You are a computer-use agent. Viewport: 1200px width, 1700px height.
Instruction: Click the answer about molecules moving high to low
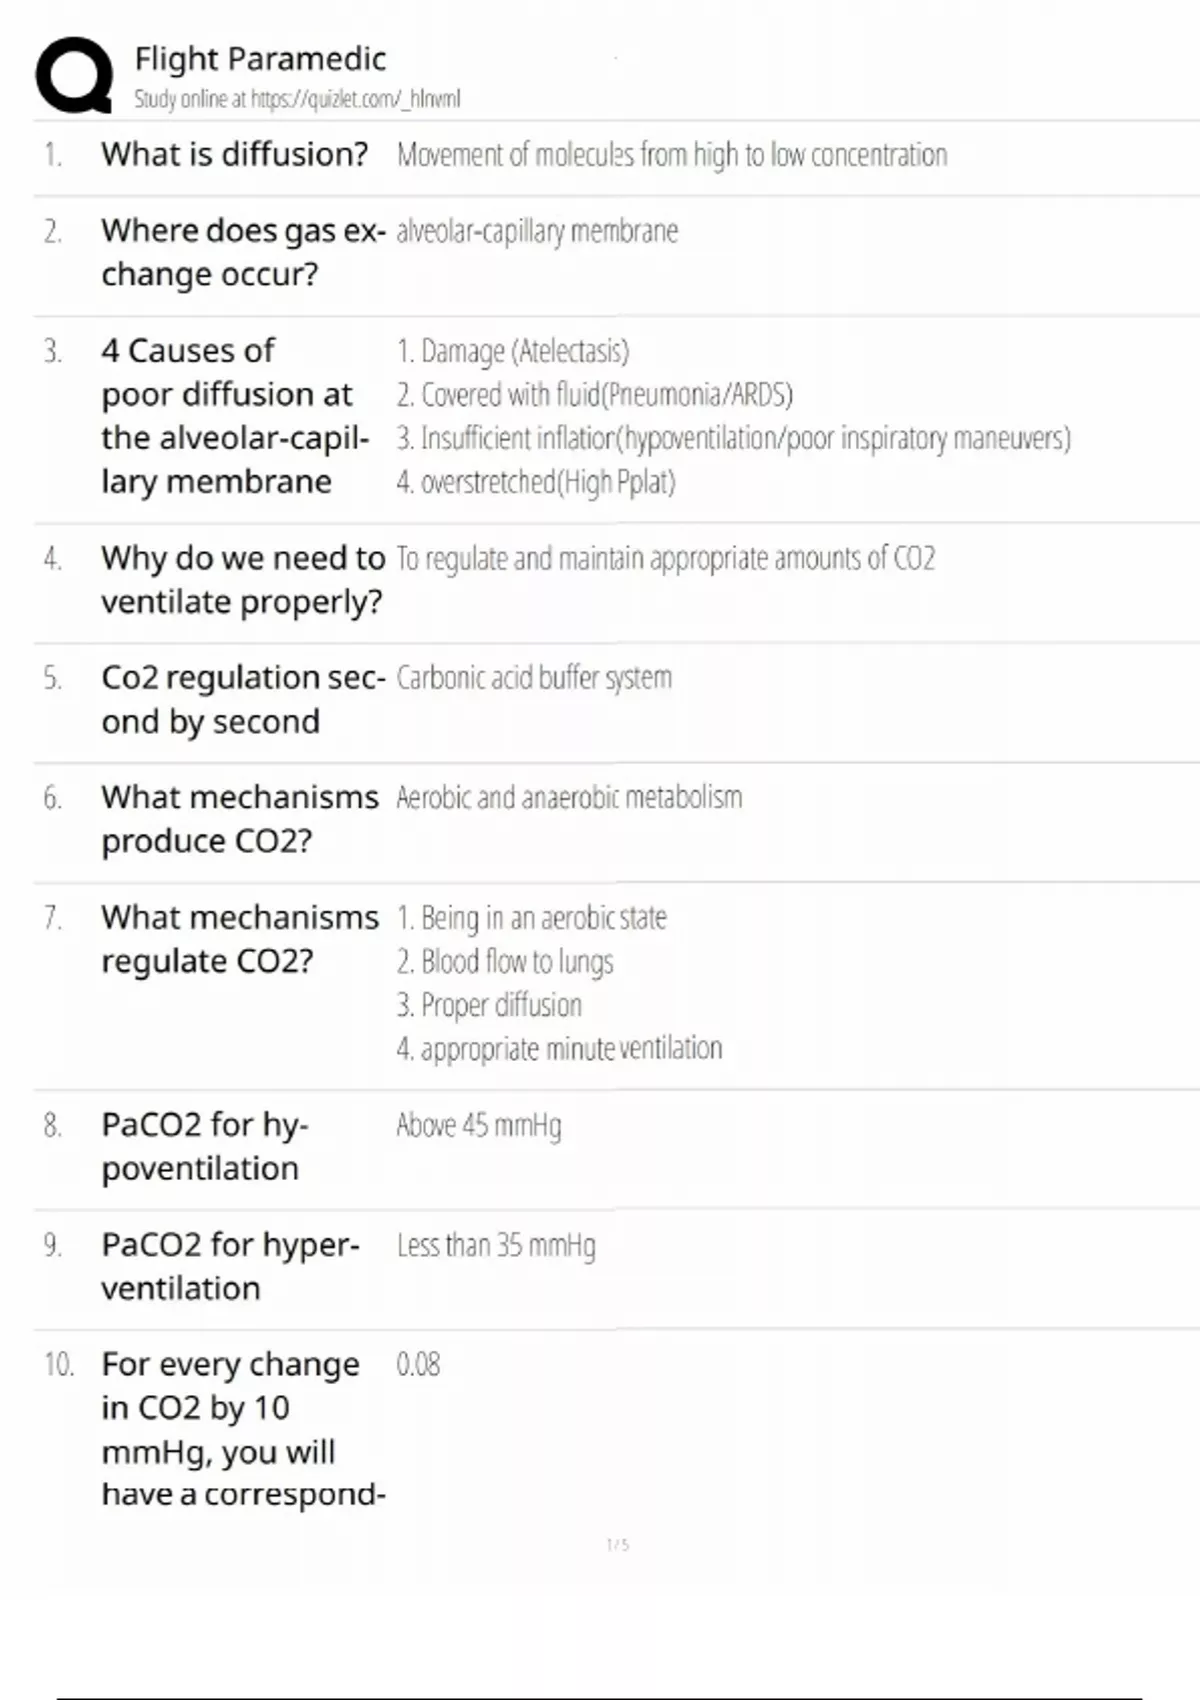pyautogui.click(x=671, y=155)
